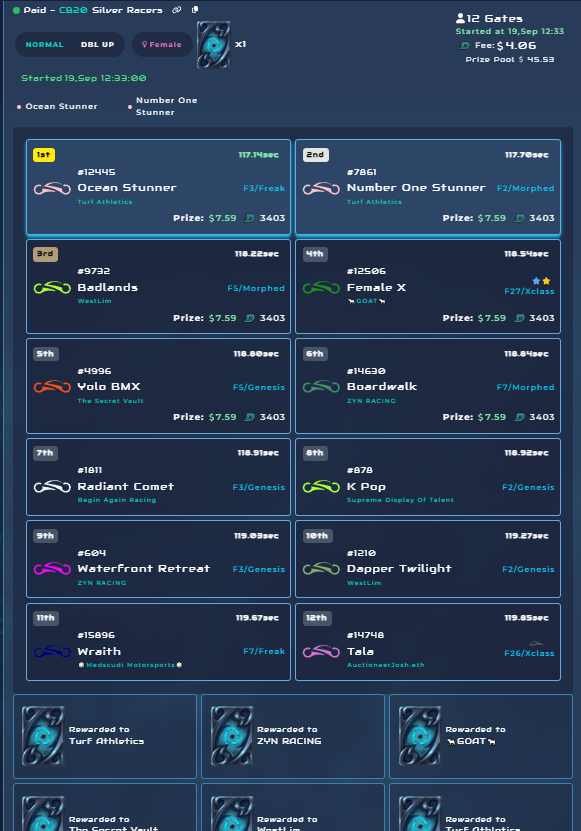Image resolution: width=581 pixels, height=831 pixels.
Task: Open the Female X horse name
Action: [376, 287]
